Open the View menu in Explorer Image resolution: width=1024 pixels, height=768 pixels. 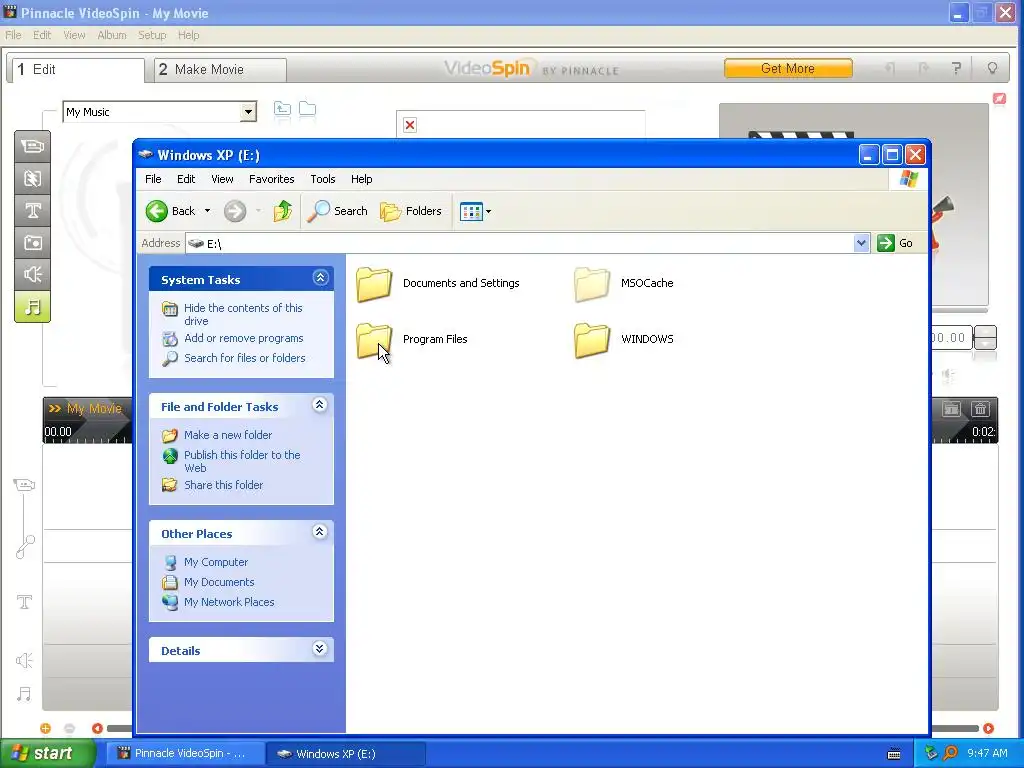tap(222, 179)
